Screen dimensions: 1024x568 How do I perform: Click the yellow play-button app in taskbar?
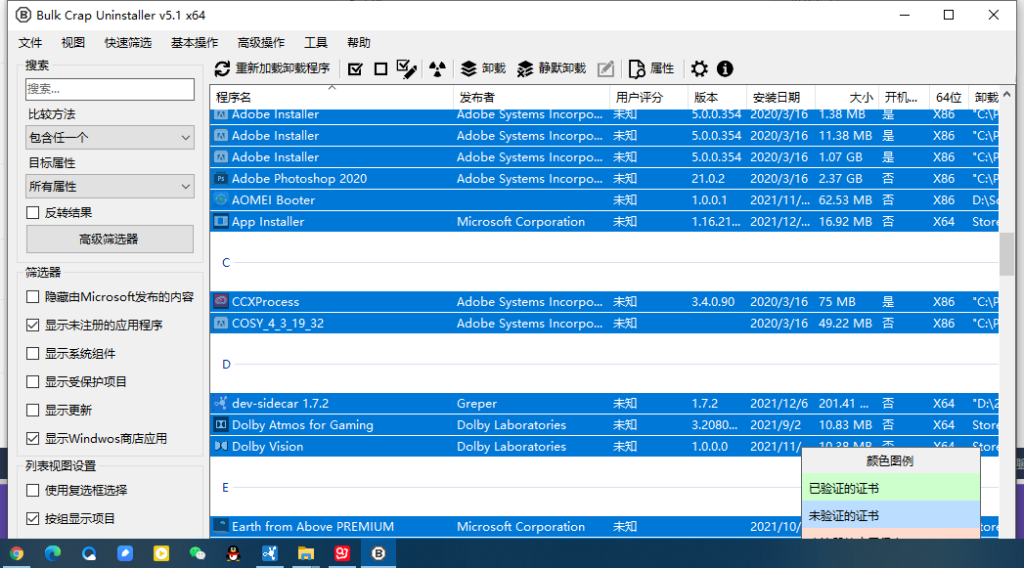click(x=161, y=554)
